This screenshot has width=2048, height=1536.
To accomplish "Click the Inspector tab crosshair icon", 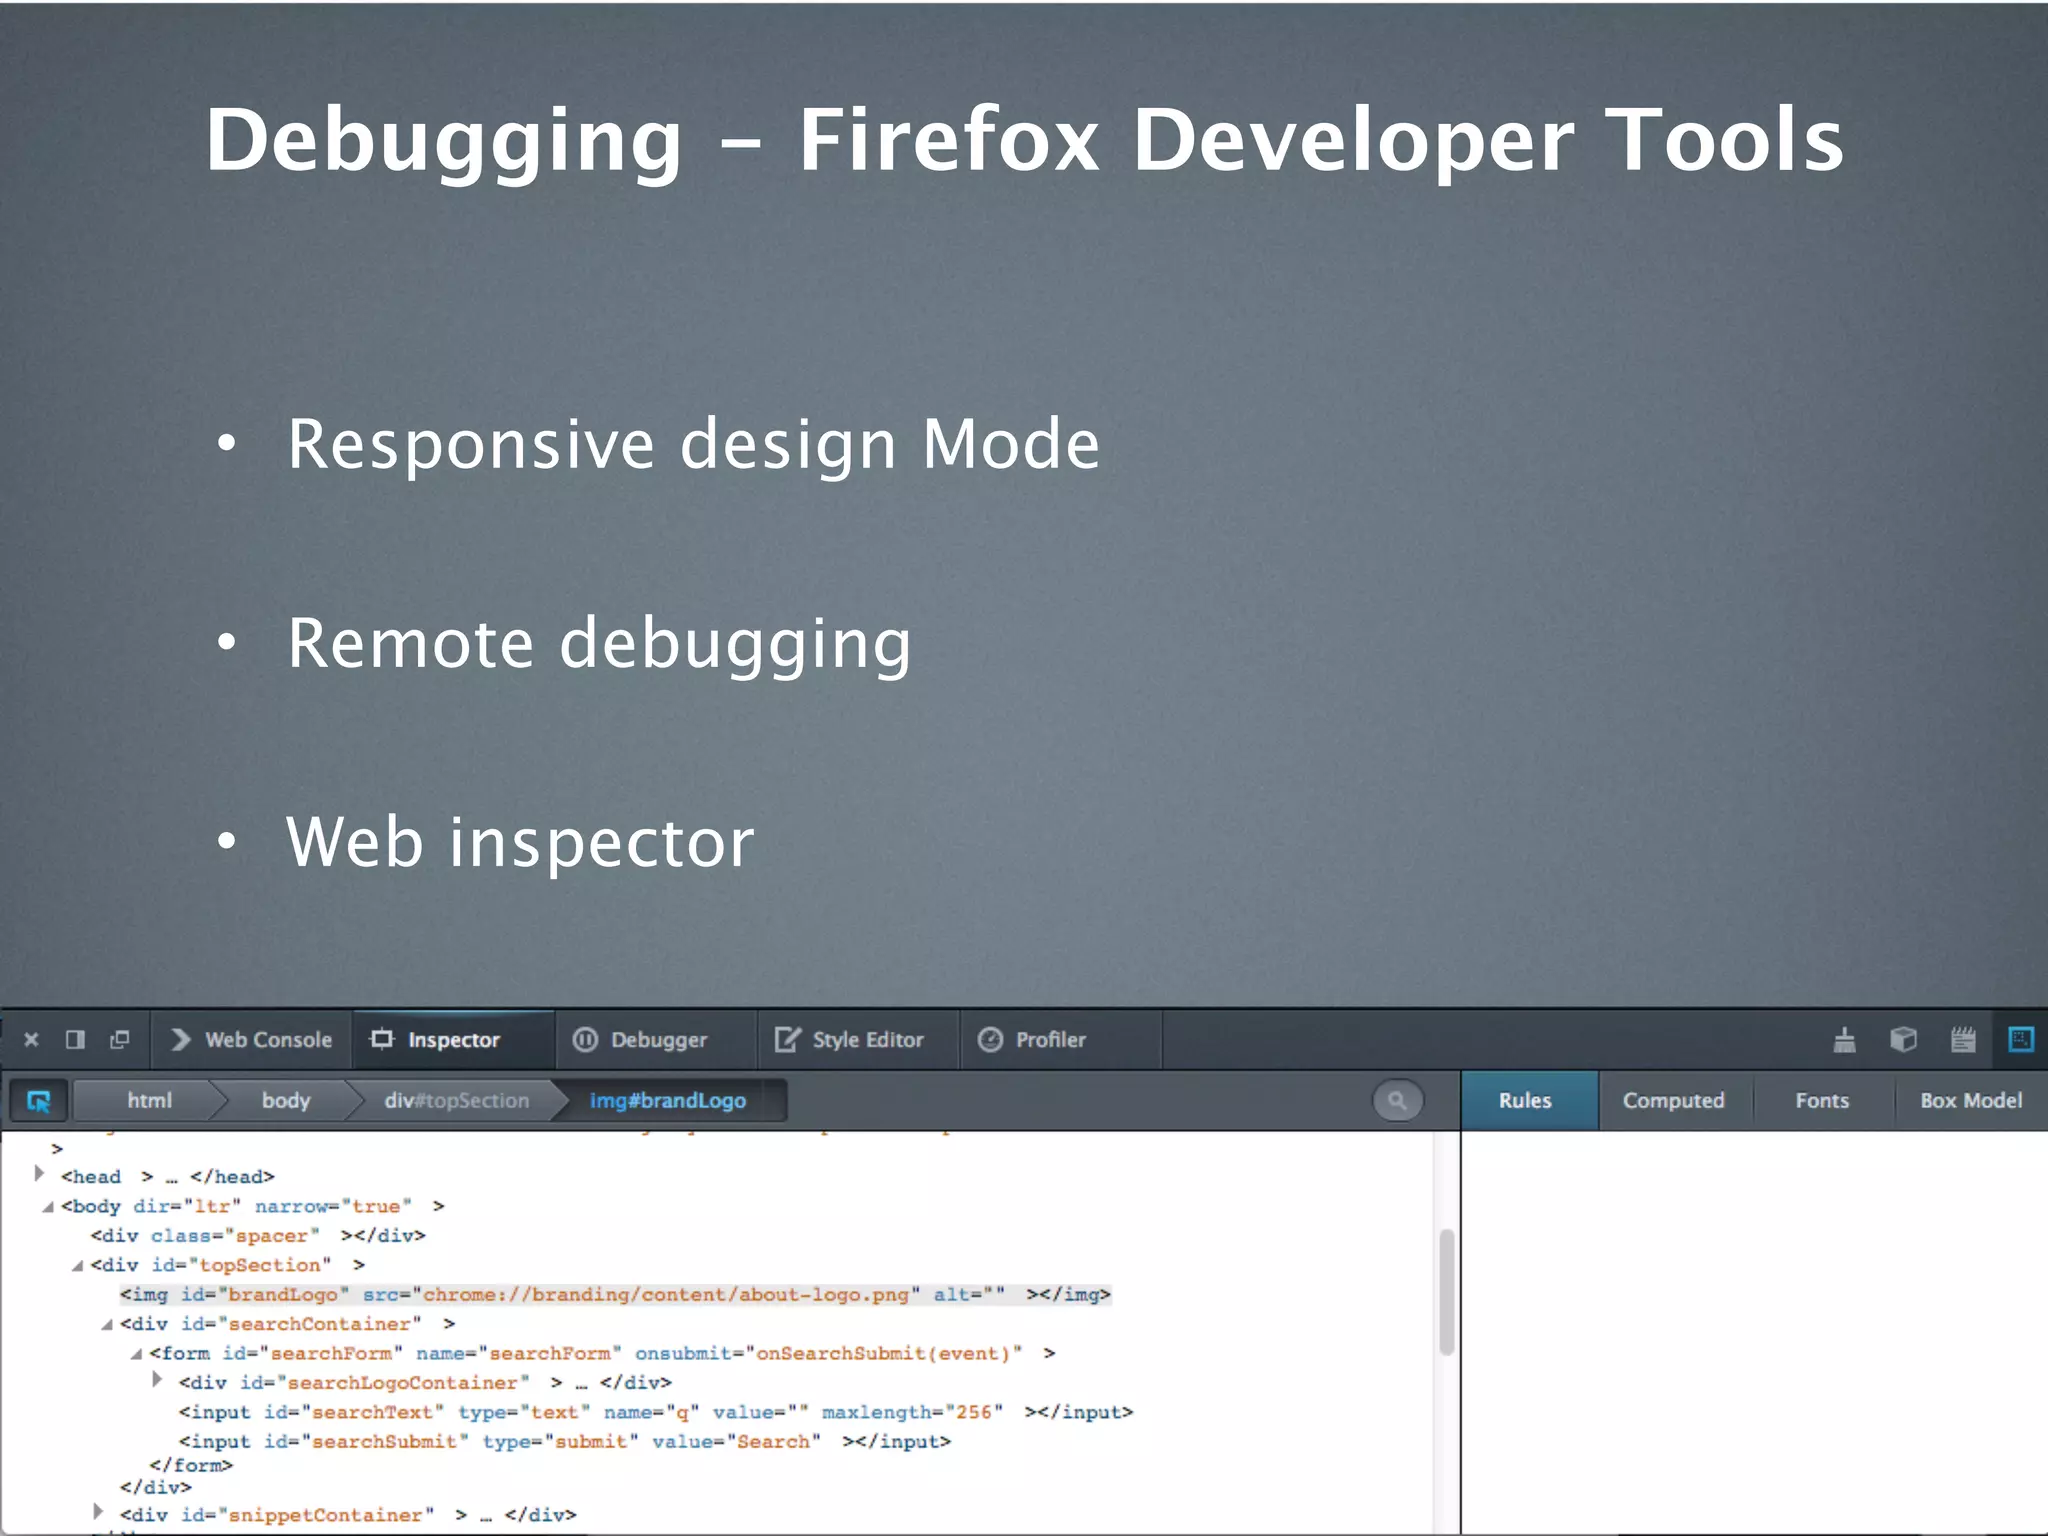I will 382,1040.
